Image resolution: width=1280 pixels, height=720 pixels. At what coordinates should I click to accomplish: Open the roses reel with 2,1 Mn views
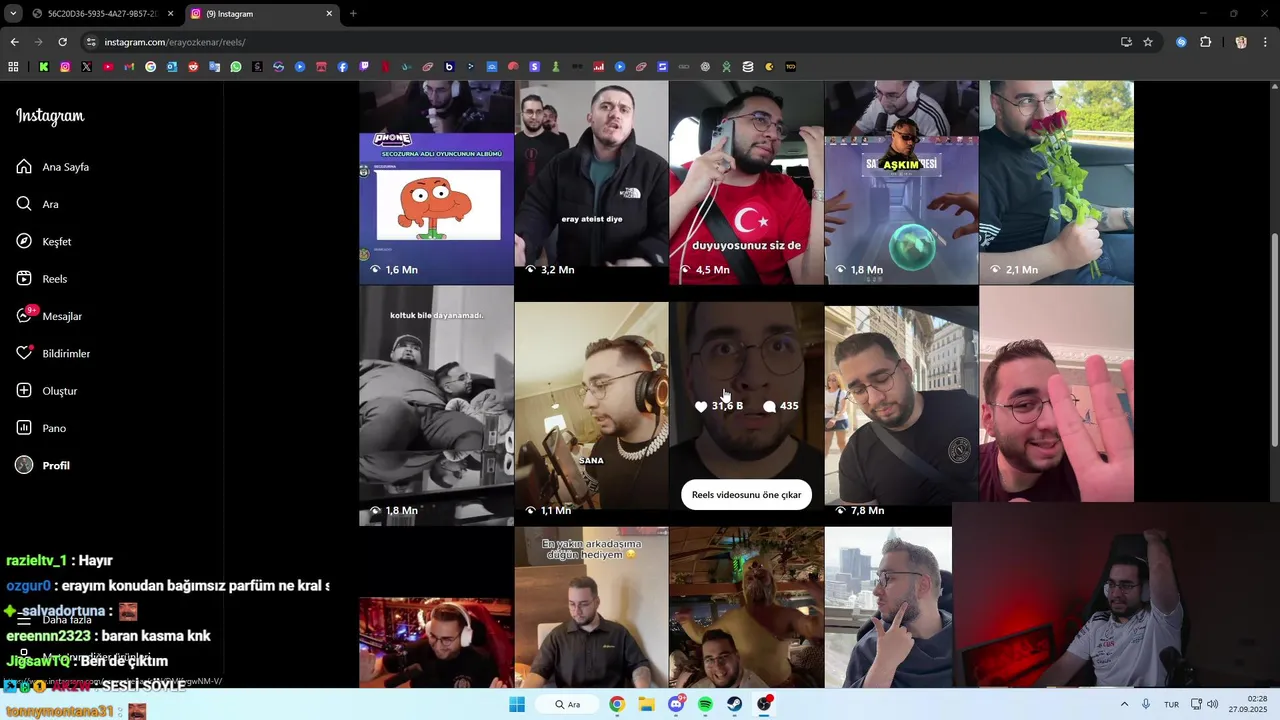pos(1056,183)
